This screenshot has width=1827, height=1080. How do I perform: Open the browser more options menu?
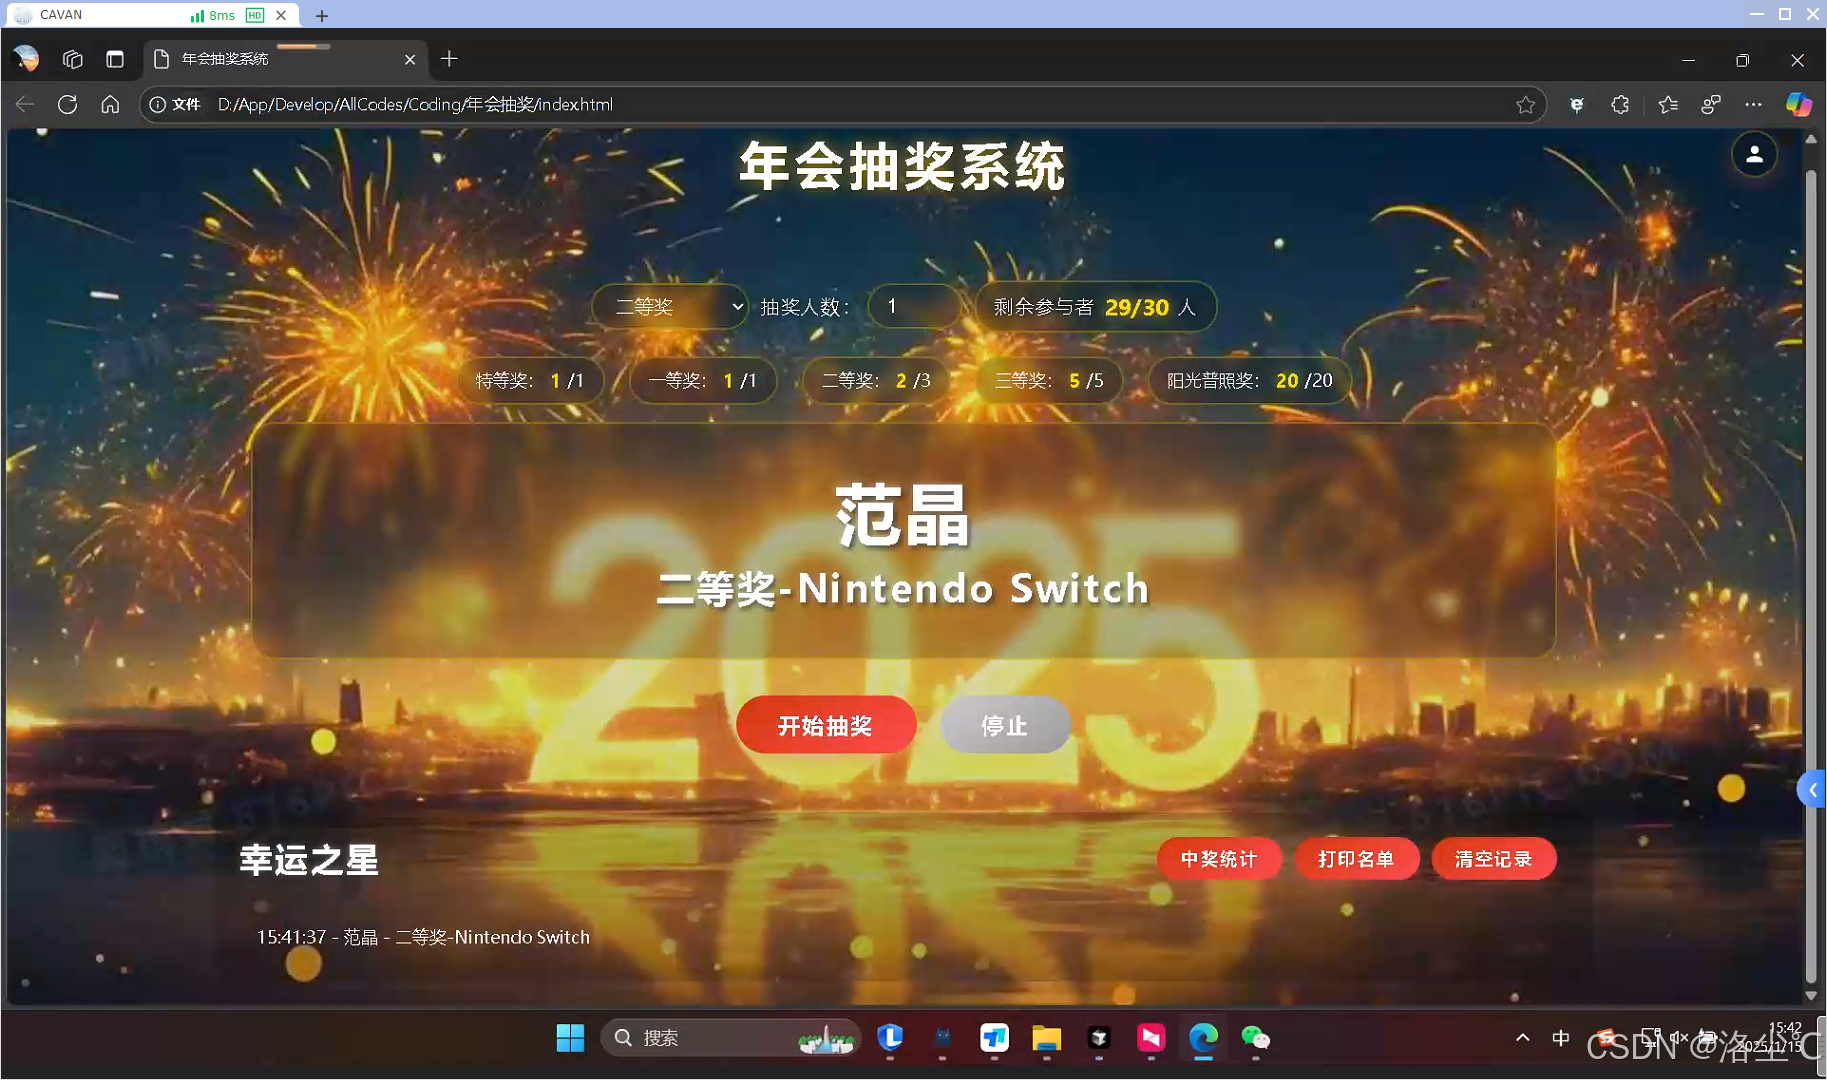point(1755,104)
